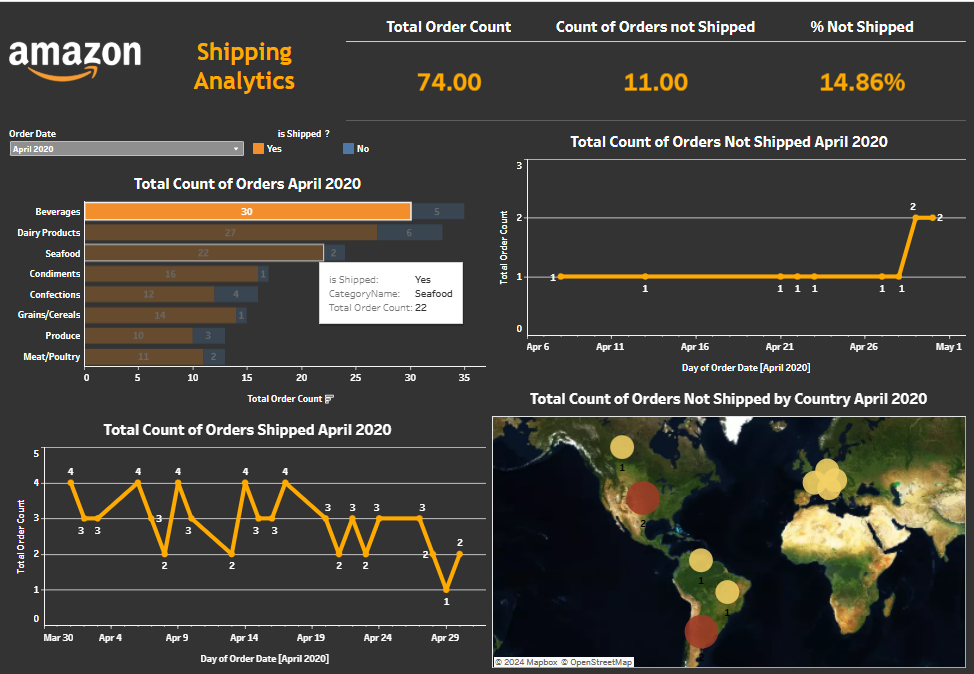Click the Condiments category label
The height and width of the screenshot is (674, 974).
[55, 274]
